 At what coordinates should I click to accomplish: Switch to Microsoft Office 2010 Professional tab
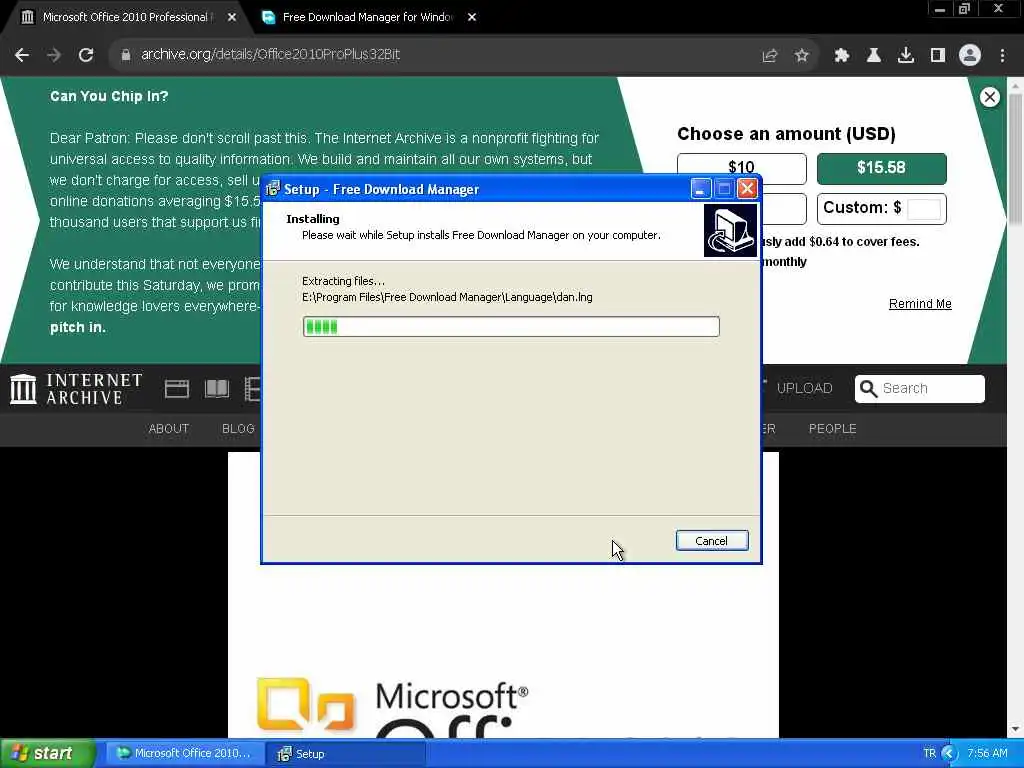[x=127, y=17]
